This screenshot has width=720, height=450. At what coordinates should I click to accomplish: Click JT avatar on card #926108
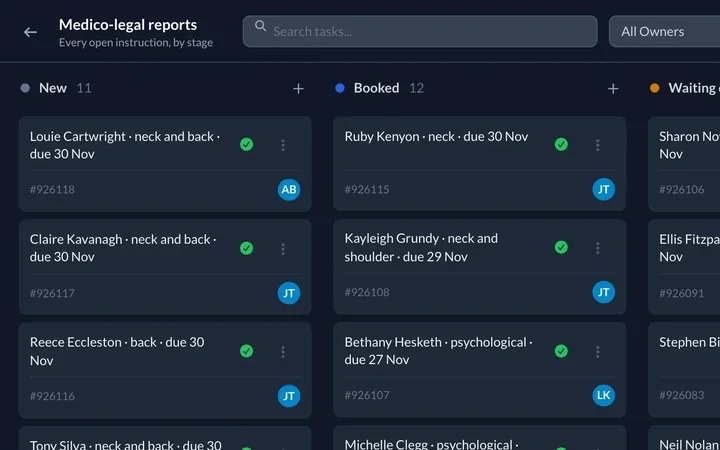pos(603,292)
